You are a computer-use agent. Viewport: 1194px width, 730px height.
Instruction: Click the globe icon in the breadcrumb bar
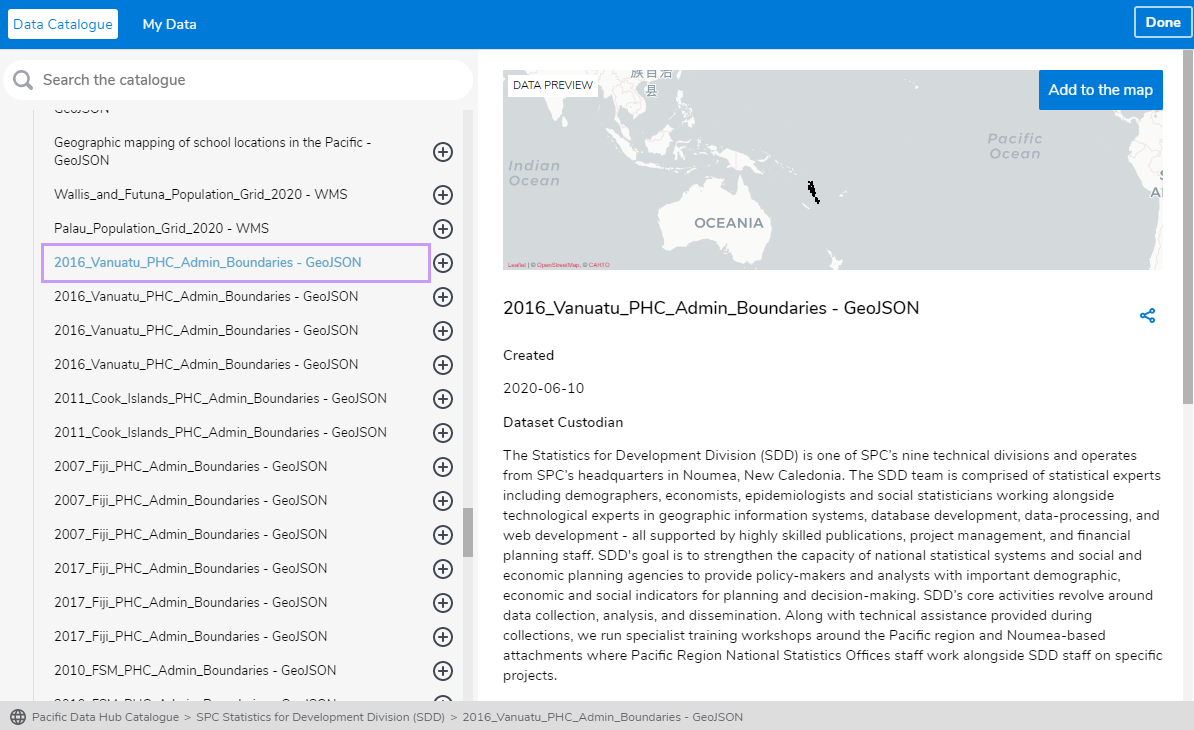pyautogui.click(x=18, y=717)
